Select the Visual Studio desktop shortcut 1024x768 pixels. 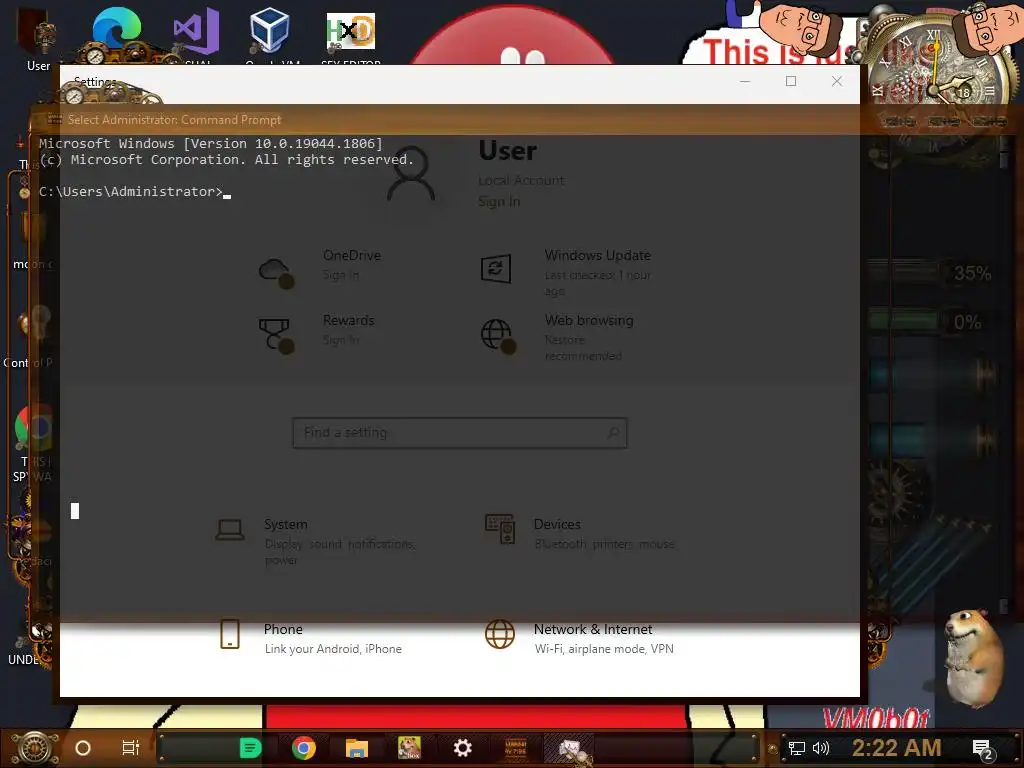pyautogui.click(x=196, y=33)
